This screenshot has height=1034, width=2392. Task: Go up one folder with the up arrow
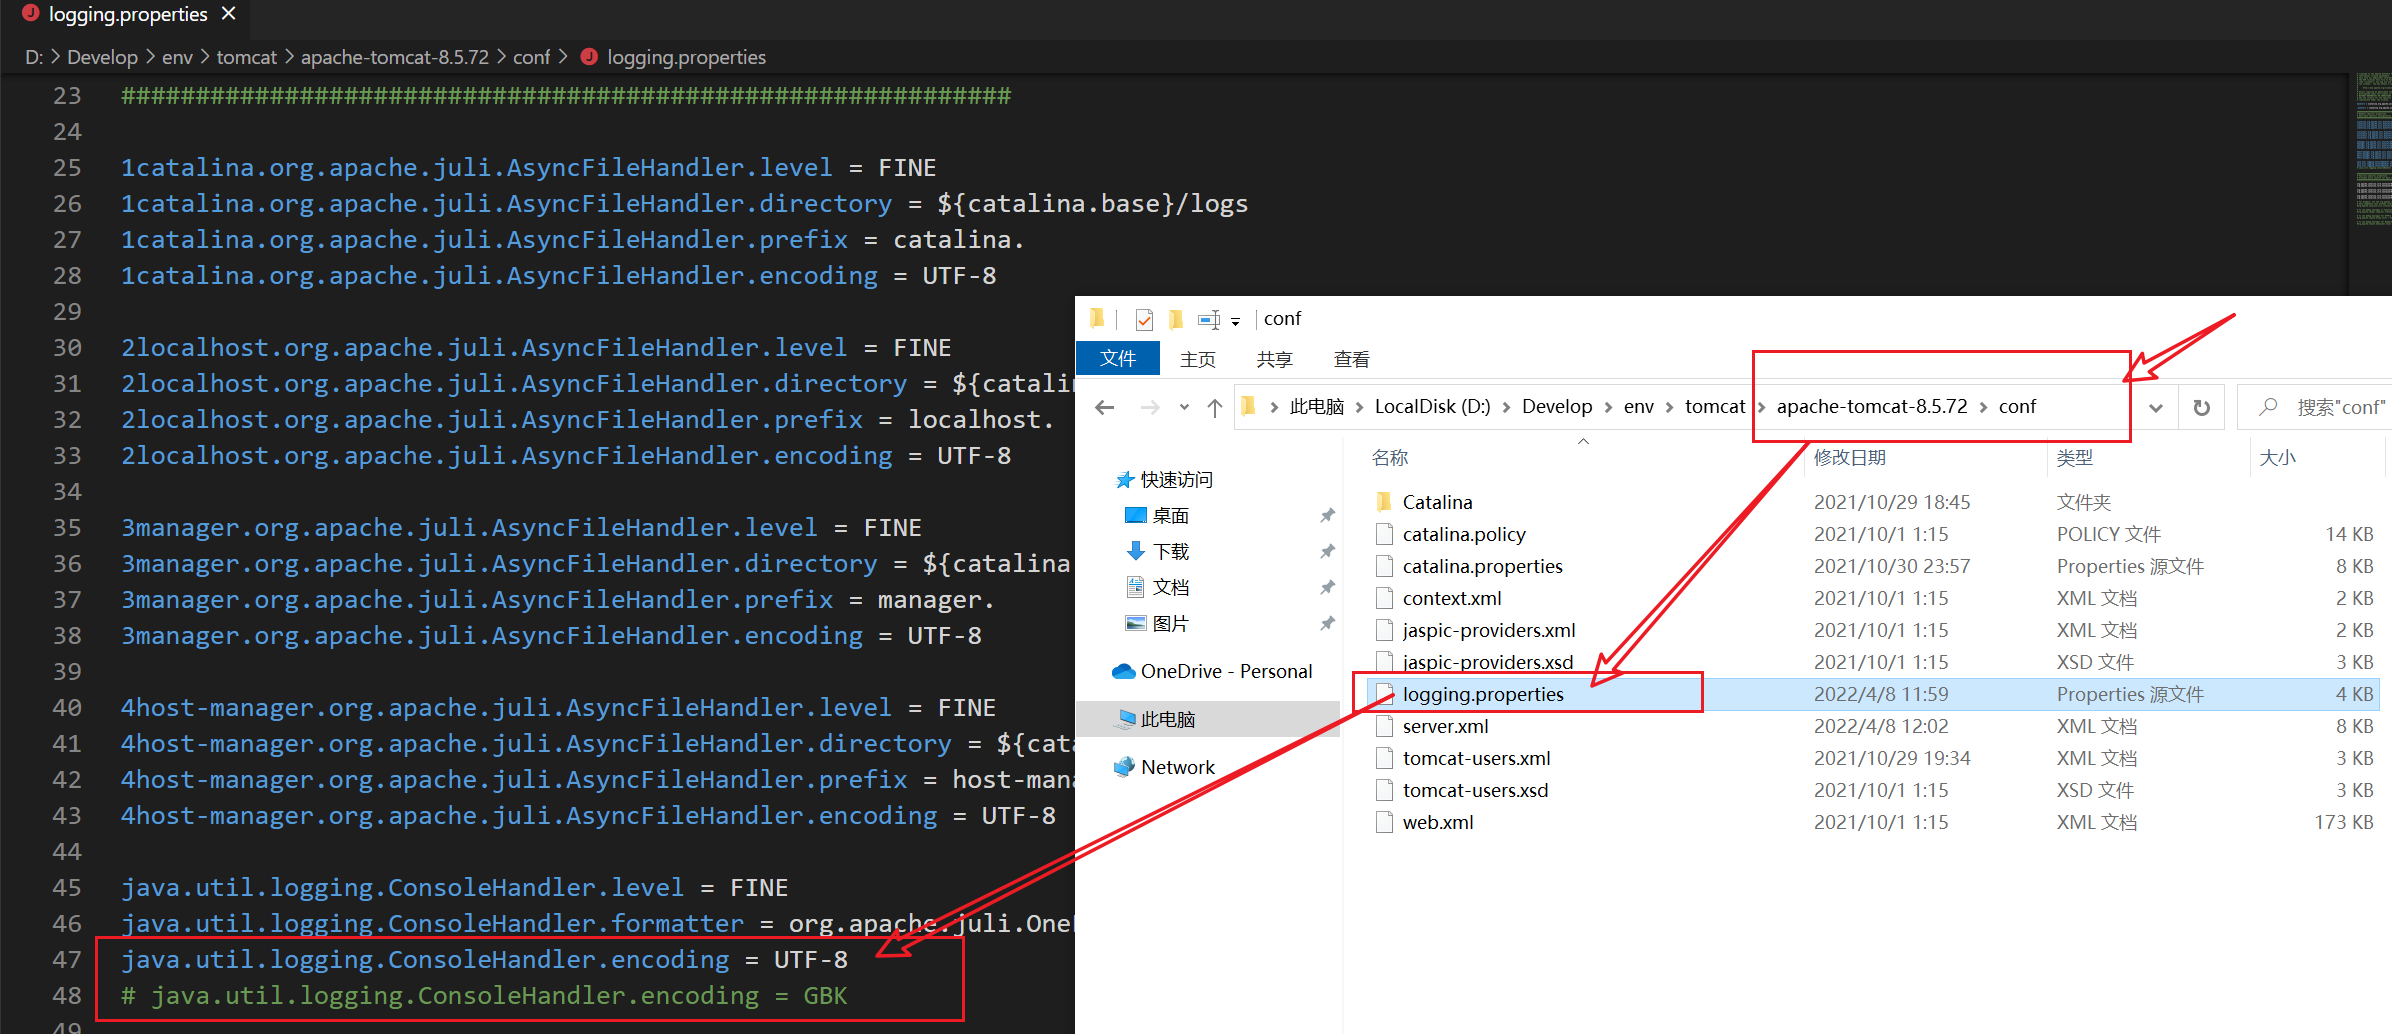coord(1214,407)
